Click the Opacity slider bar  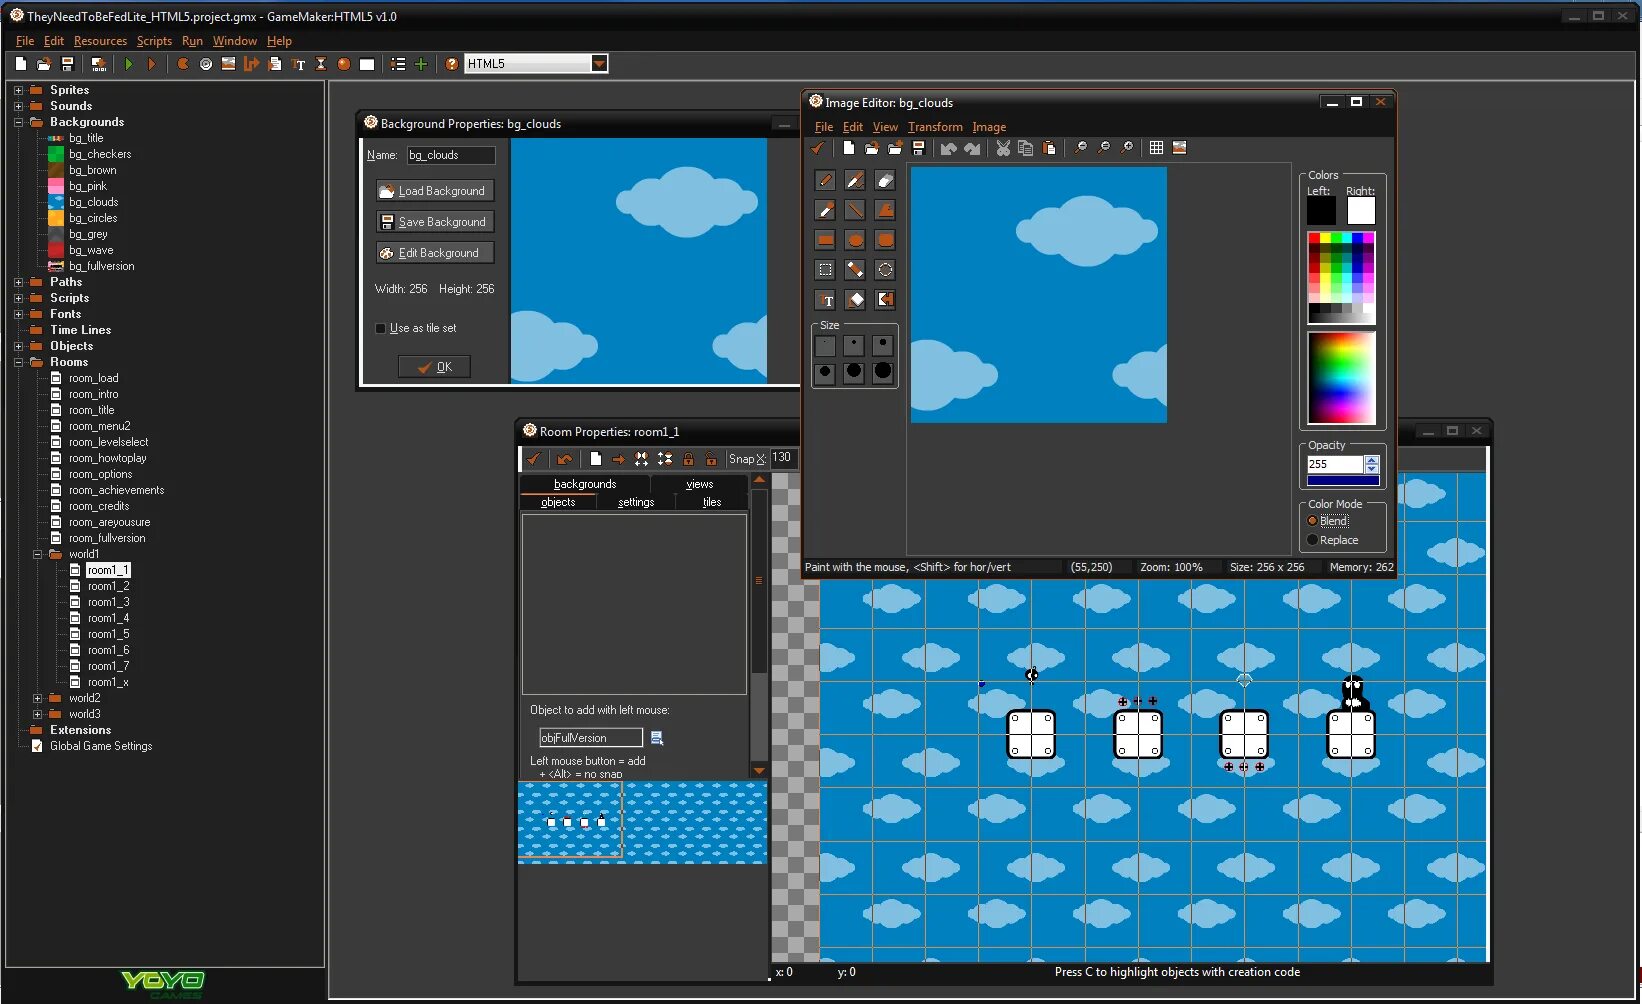pos(1343,481)
